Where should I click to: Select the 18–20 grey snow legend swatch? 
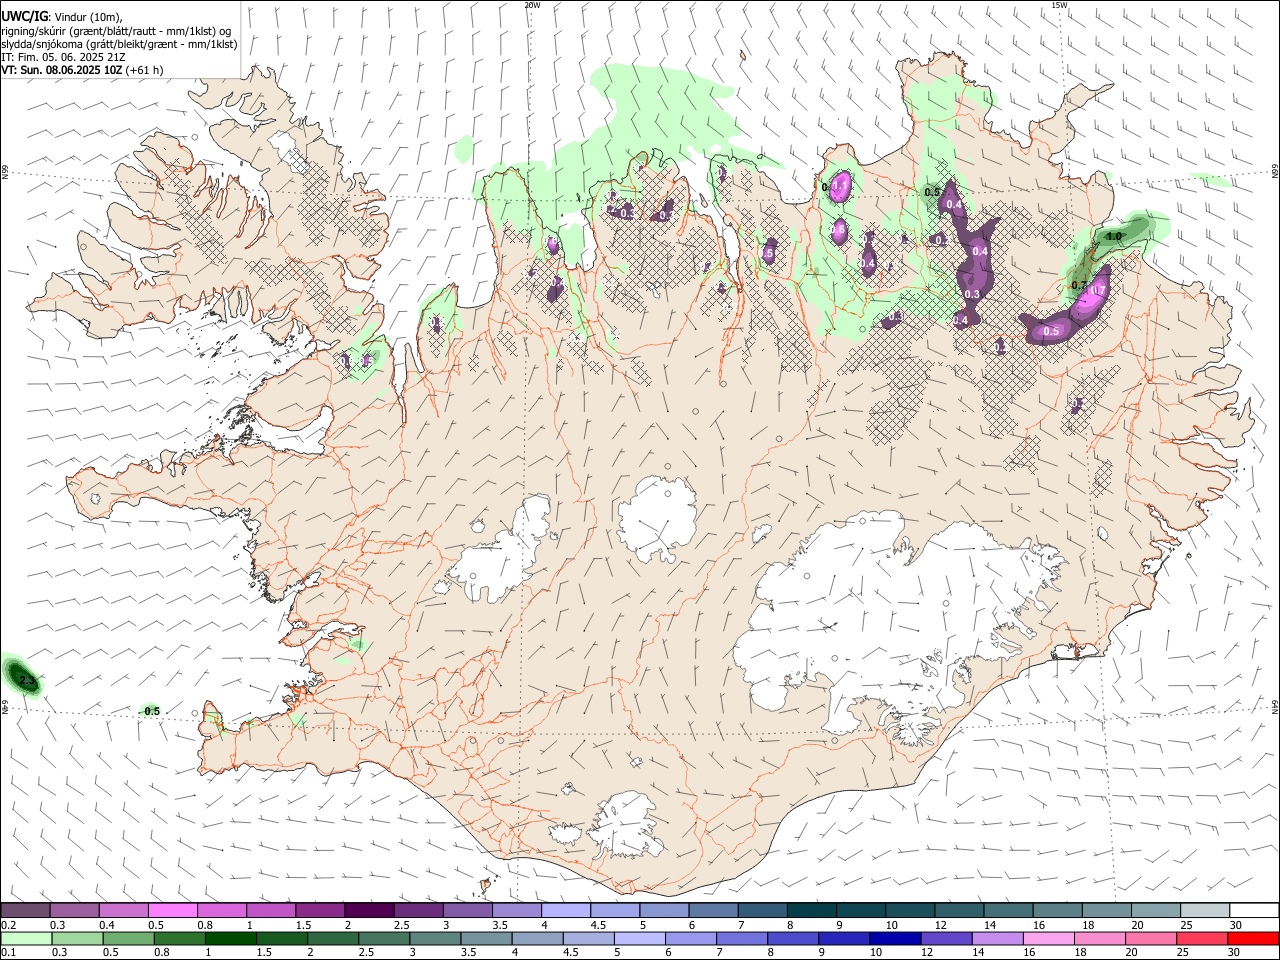point(1108,911)
